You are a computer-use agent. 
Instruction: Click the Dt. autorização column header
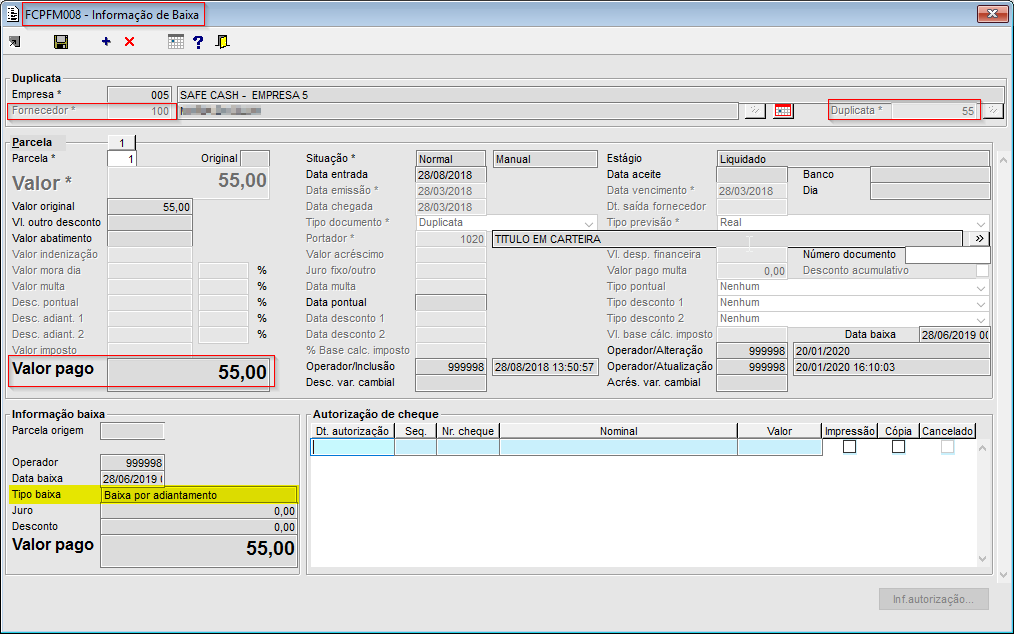352,431
